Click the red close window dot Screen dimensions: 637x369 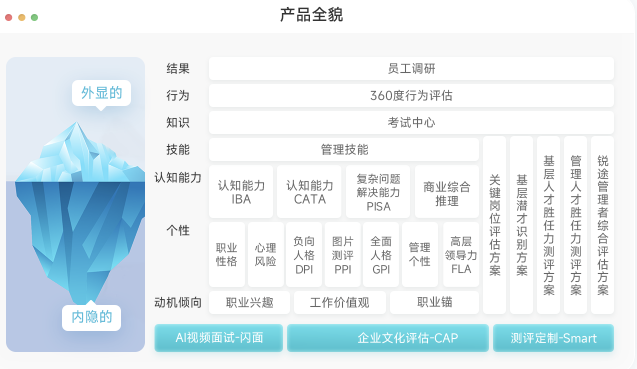(9, 17)
